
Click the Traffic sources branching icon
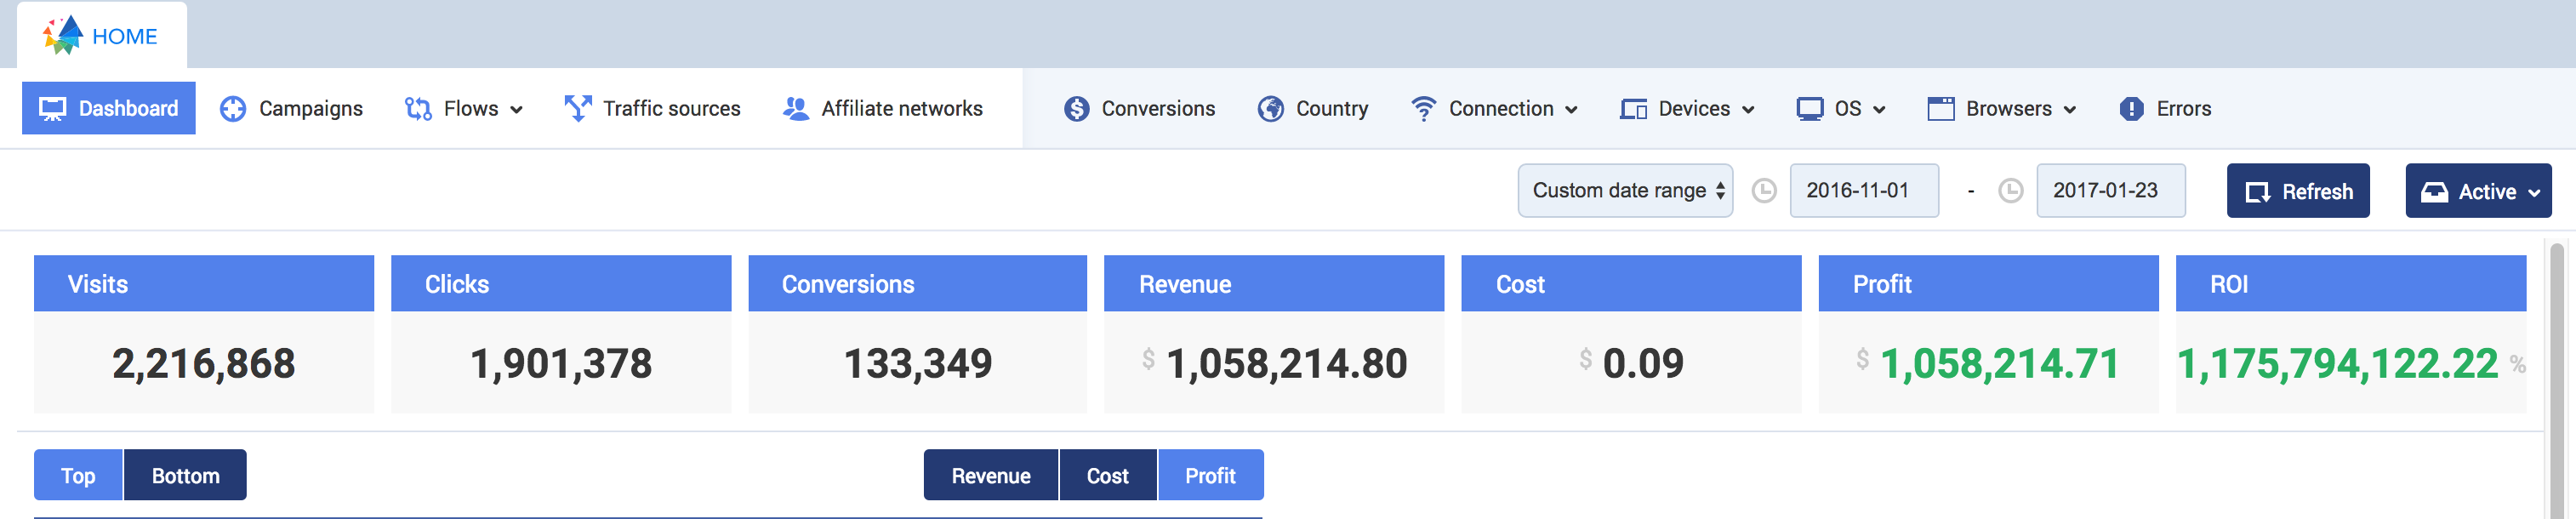click(x=577, y=109)
